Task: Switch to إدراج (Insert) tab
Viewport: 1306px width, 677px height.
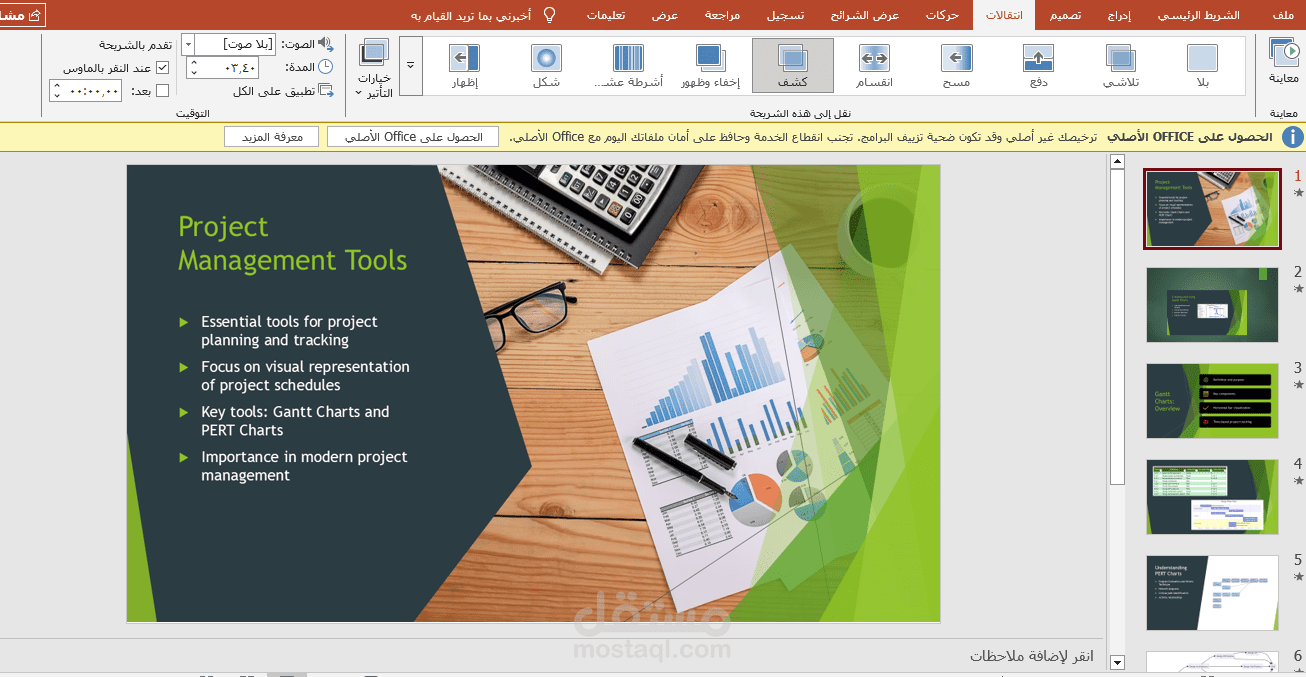Action: [1119, 15]
